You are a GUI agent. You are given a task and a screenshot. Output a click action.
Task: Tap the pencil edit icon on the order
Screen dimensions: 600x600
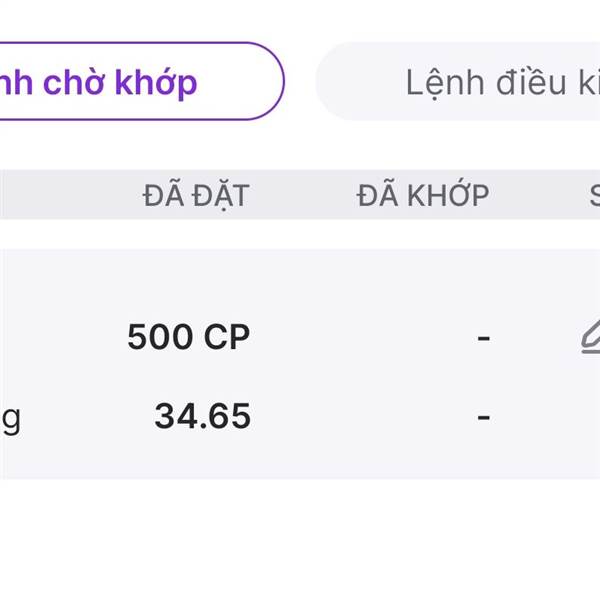pyautogui.click(x=588, y=338)
